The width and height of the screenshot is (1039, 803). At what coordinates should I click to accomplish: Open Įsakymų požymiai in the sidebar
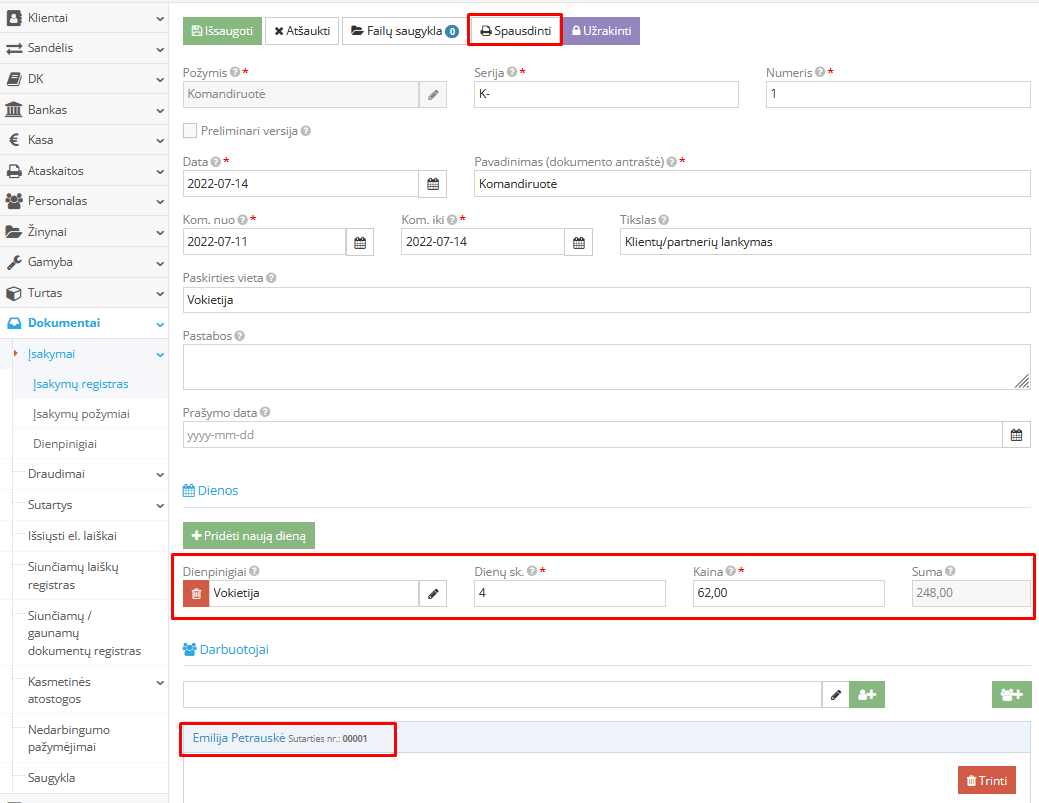pyautogui.click(x=81, y=414)
